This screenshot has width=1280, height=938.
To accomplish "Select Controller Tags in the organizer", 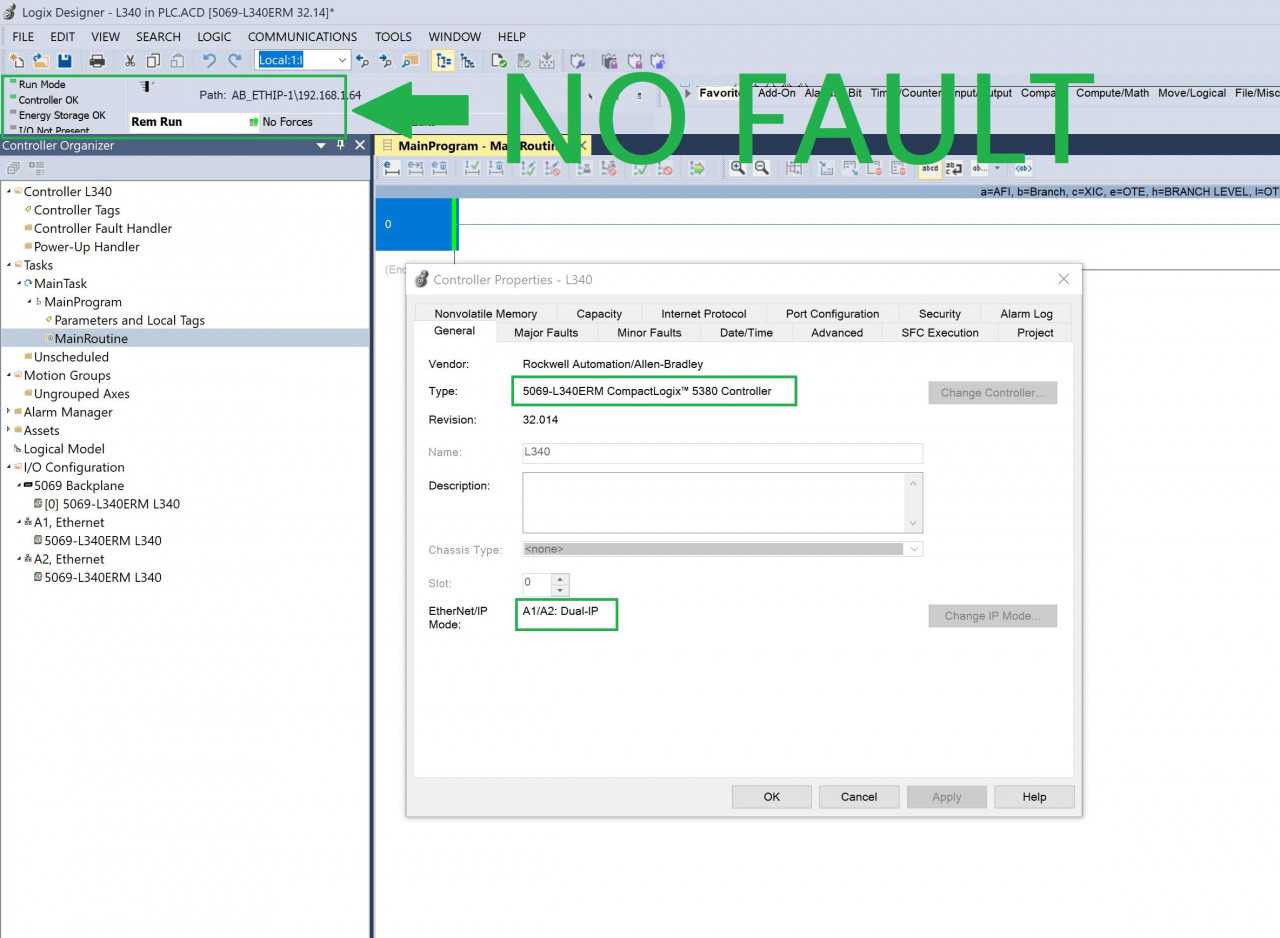I will point(76,210).
